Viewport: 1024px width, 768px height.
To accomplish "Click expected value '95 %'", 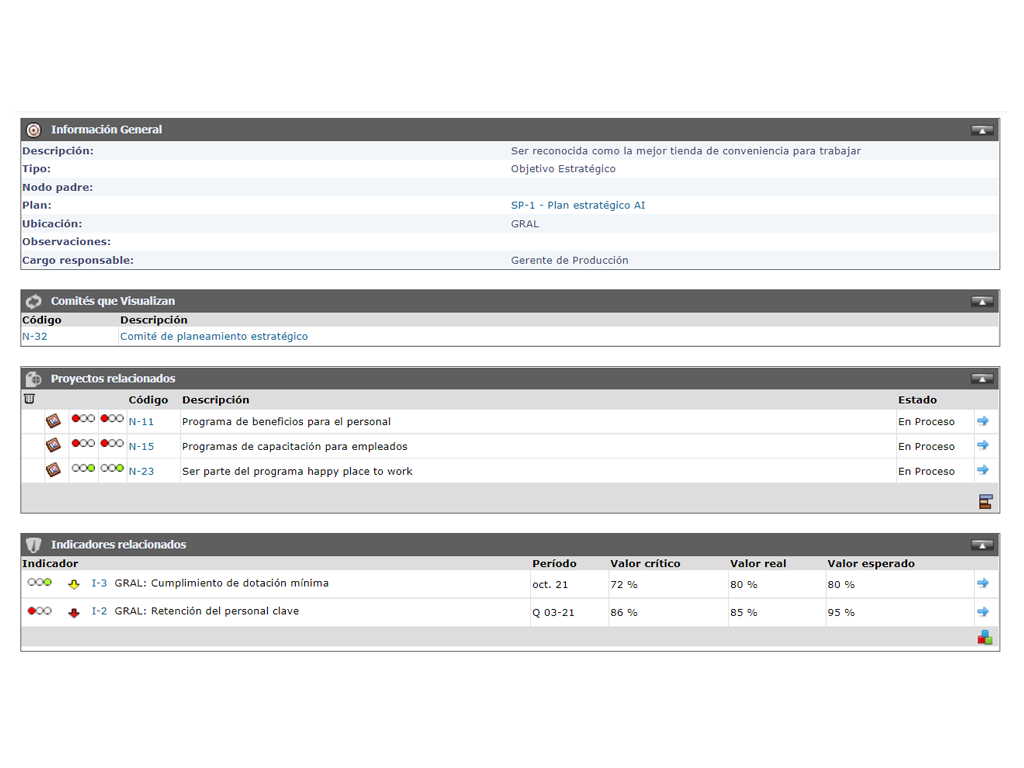I will (x=841, y=613).
